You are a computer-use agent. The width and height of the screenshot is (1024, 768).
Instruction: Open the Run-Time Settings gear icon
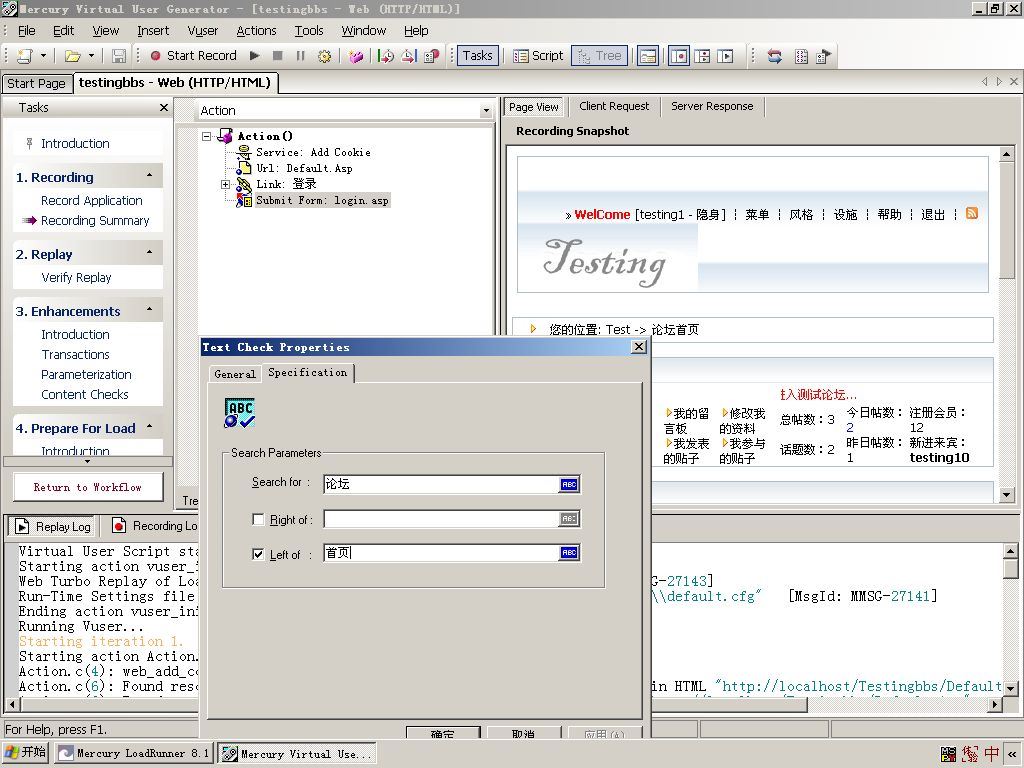(324, 56)
